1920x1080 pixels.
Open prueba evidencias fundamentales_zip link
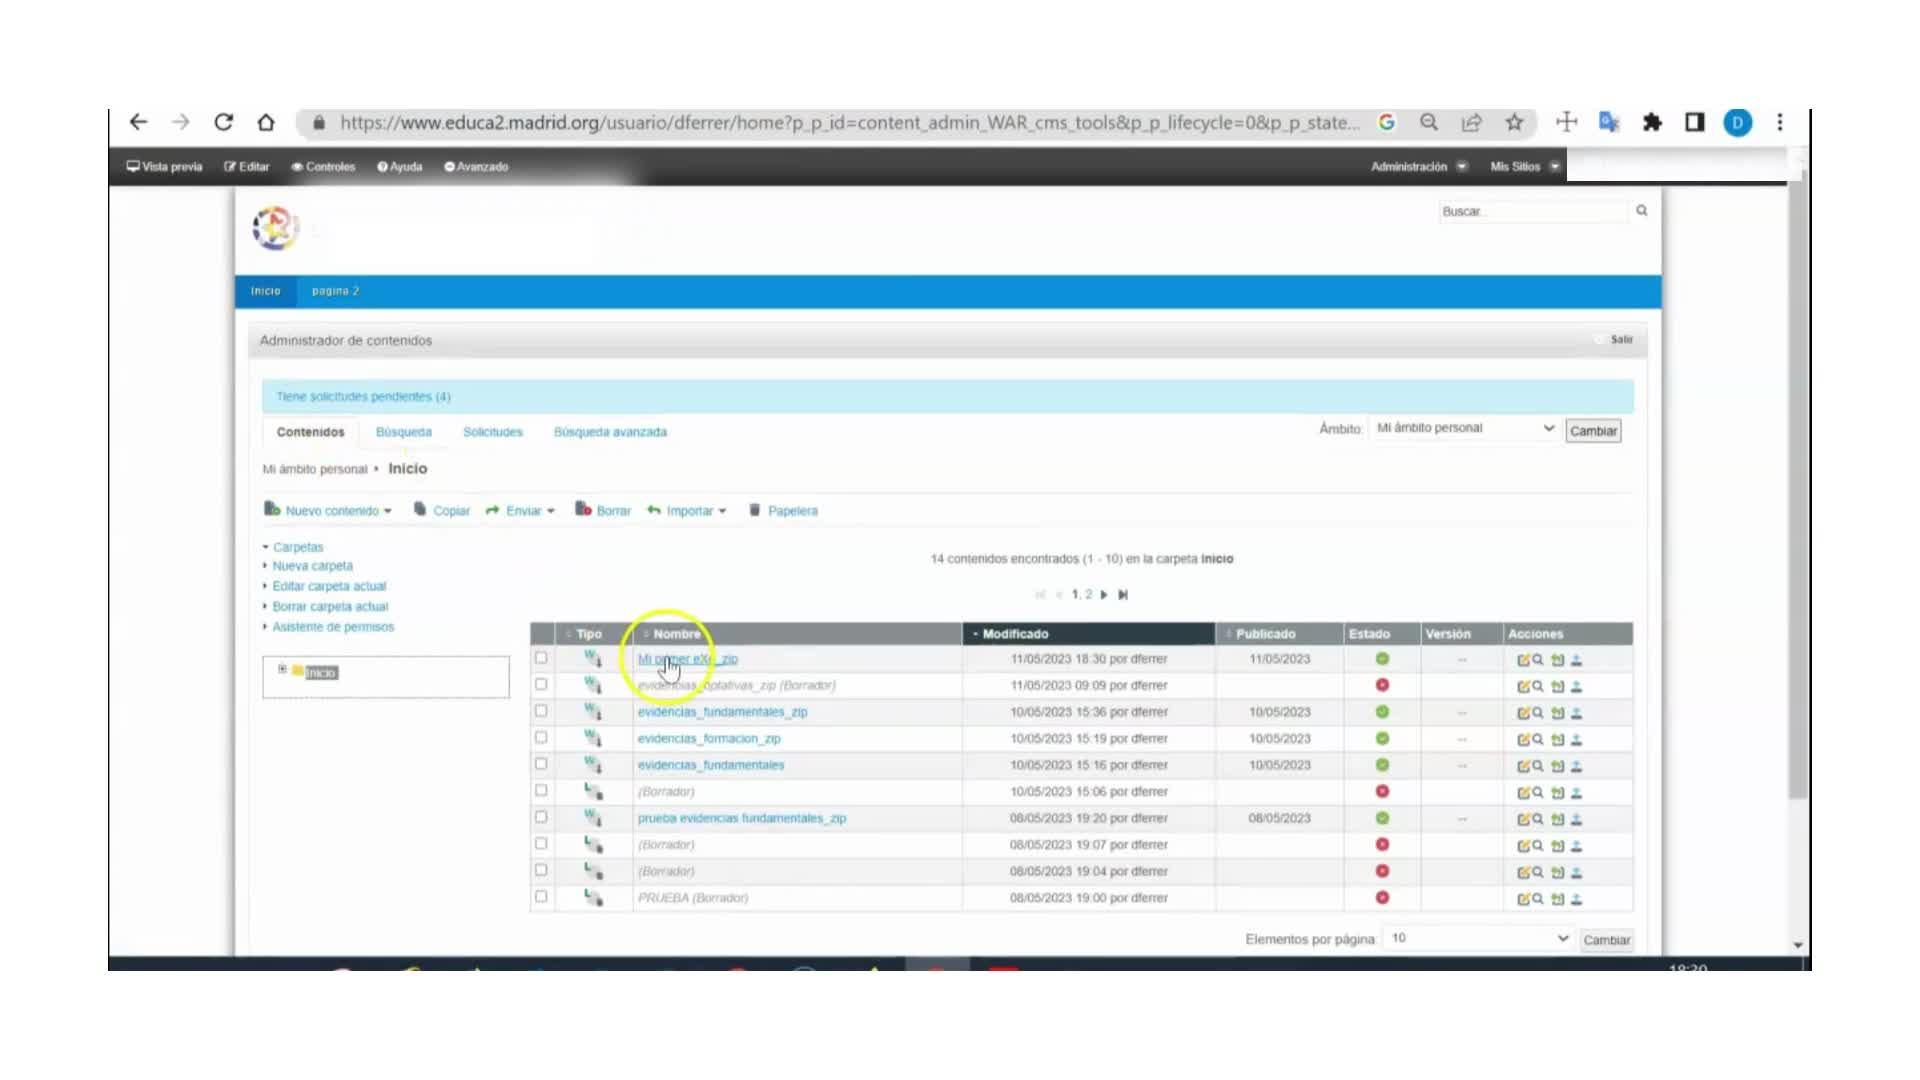coord(741,818)
